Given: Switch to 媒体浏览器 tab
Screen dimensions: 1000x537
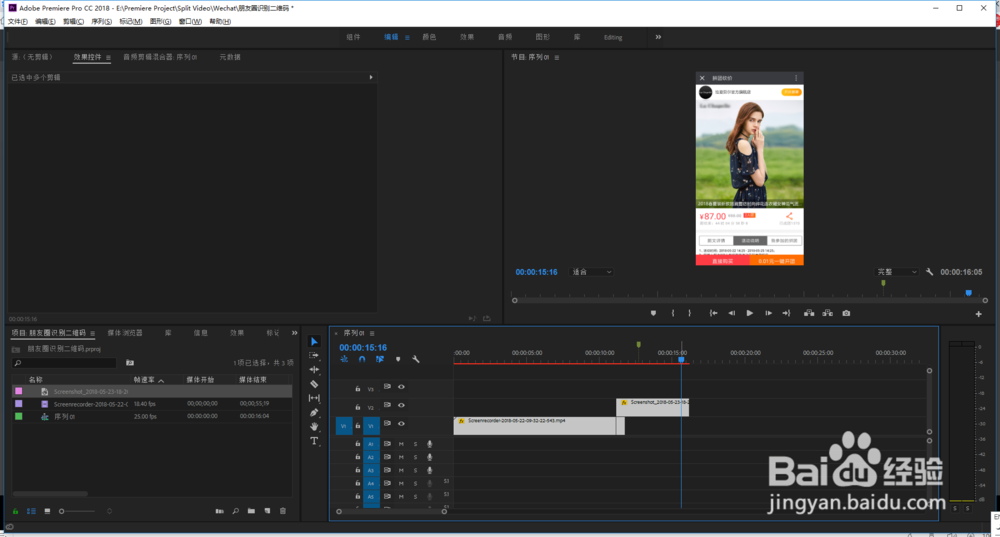Looking at the screenshot, I should 125,333.
